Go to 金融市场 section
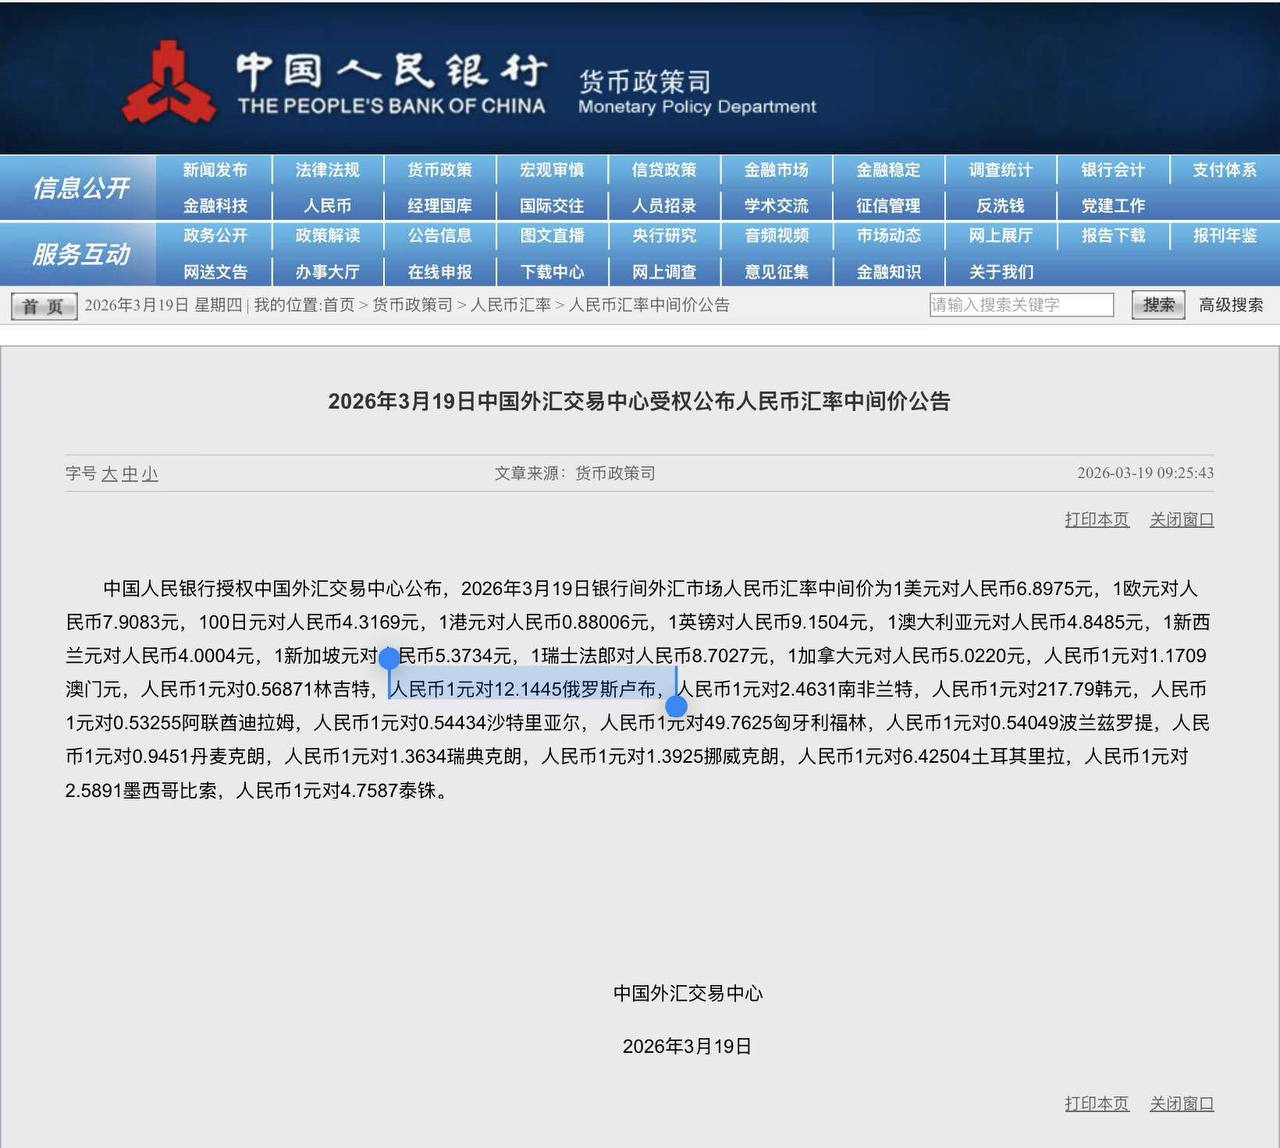 click(776, 170)
